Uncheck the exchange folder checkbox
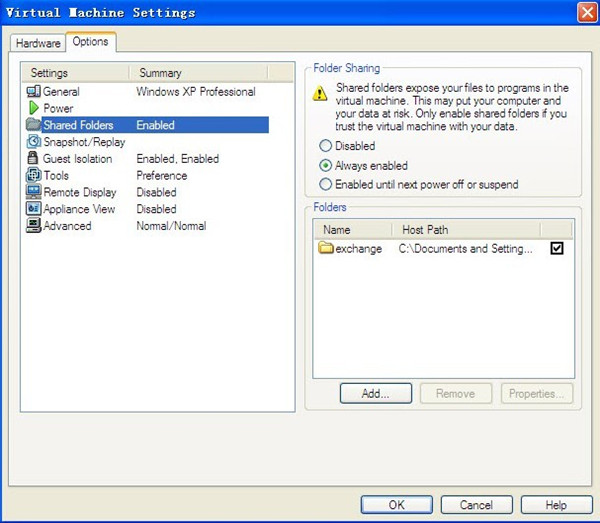600x523 pixels. coord(557,248)
